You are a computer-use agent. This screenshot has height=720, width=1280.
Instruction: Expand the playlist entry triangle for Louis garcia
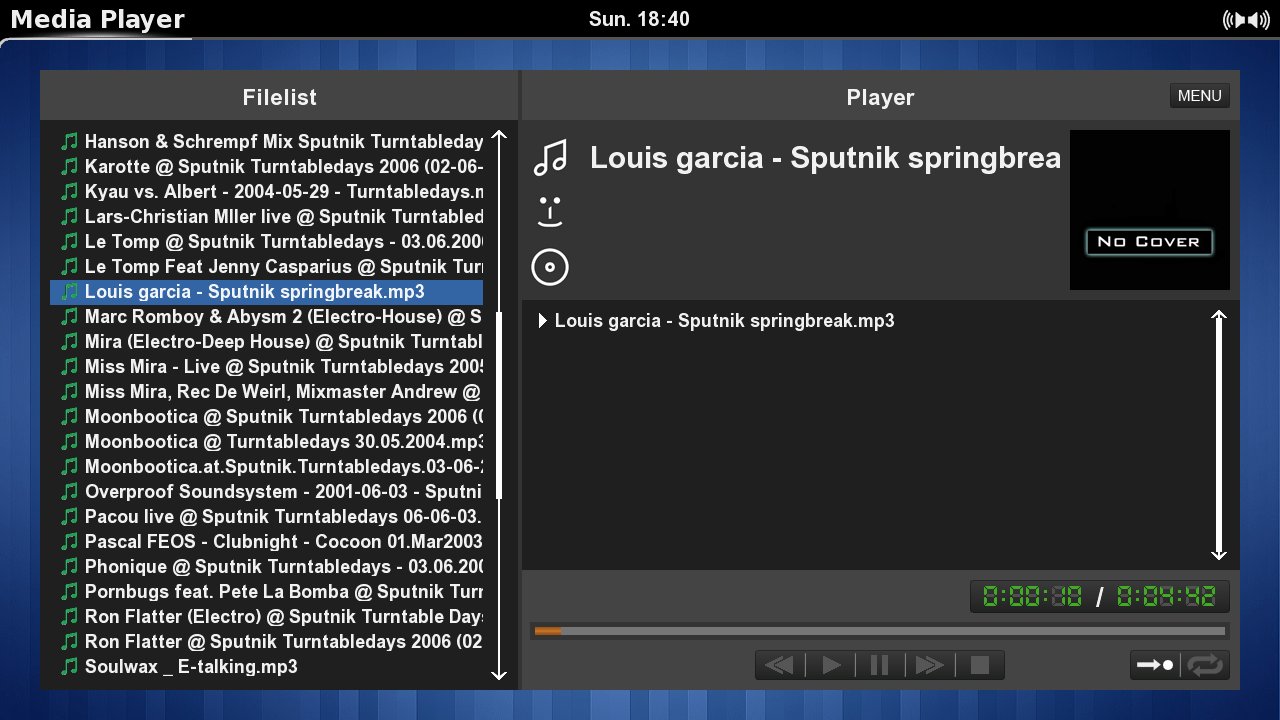[543, 321]
